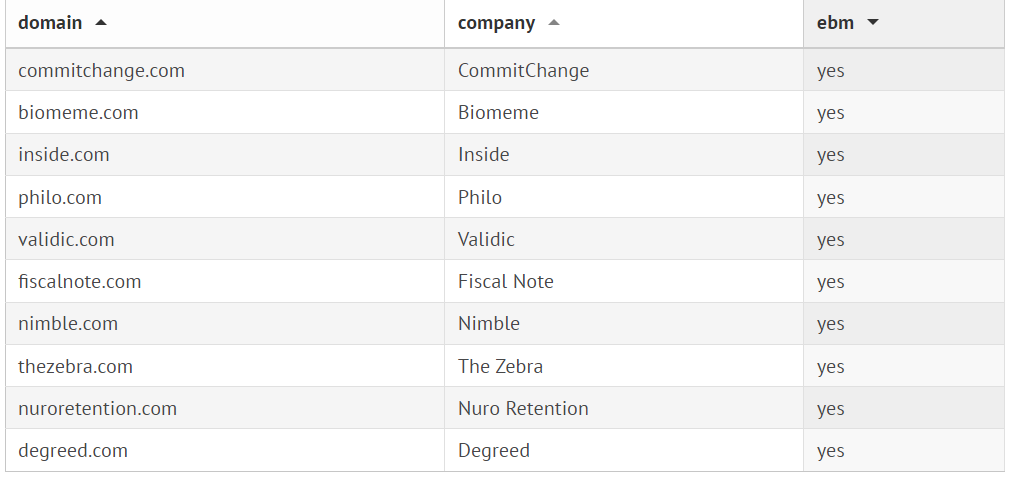Click the validic.com domain cell
1012x478 pixels.
[x=66, y=240]
